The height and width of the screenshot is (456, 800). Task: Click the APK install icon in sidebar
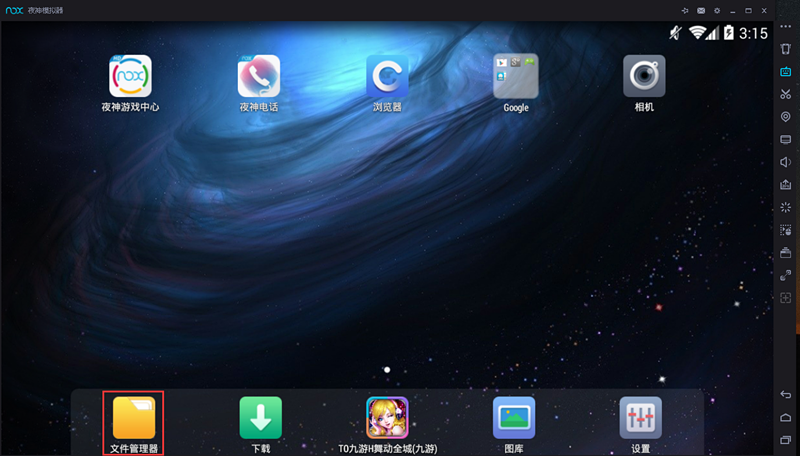tap(786, 185)
